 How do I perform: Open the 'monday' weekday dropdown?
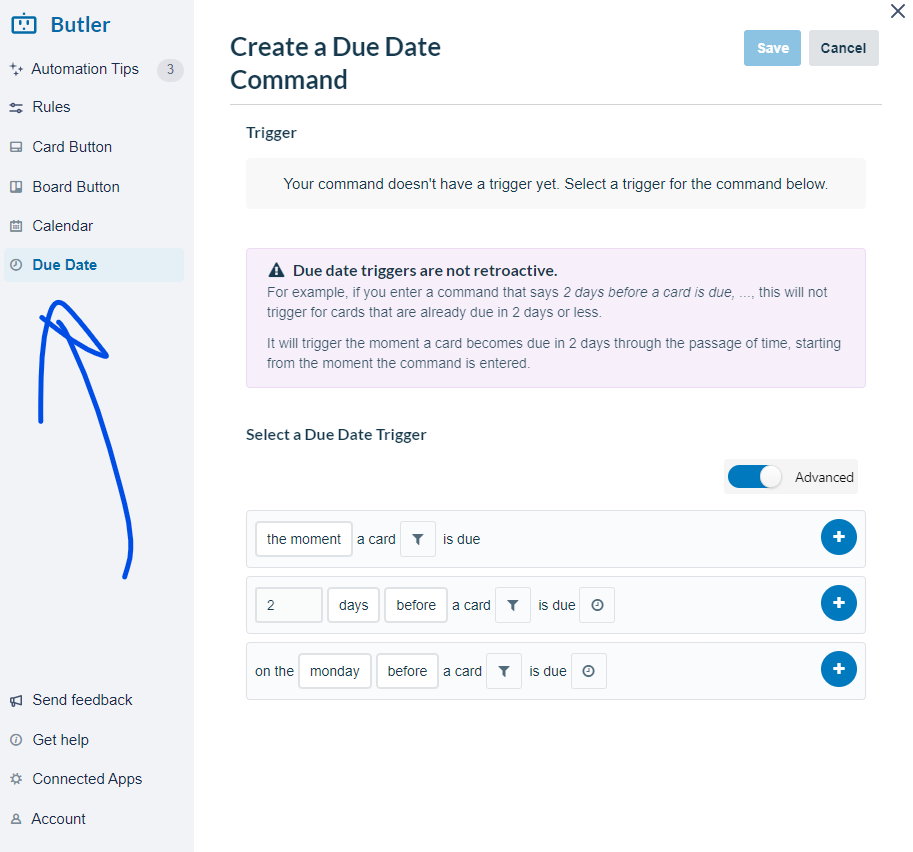(x=335, y=671)
